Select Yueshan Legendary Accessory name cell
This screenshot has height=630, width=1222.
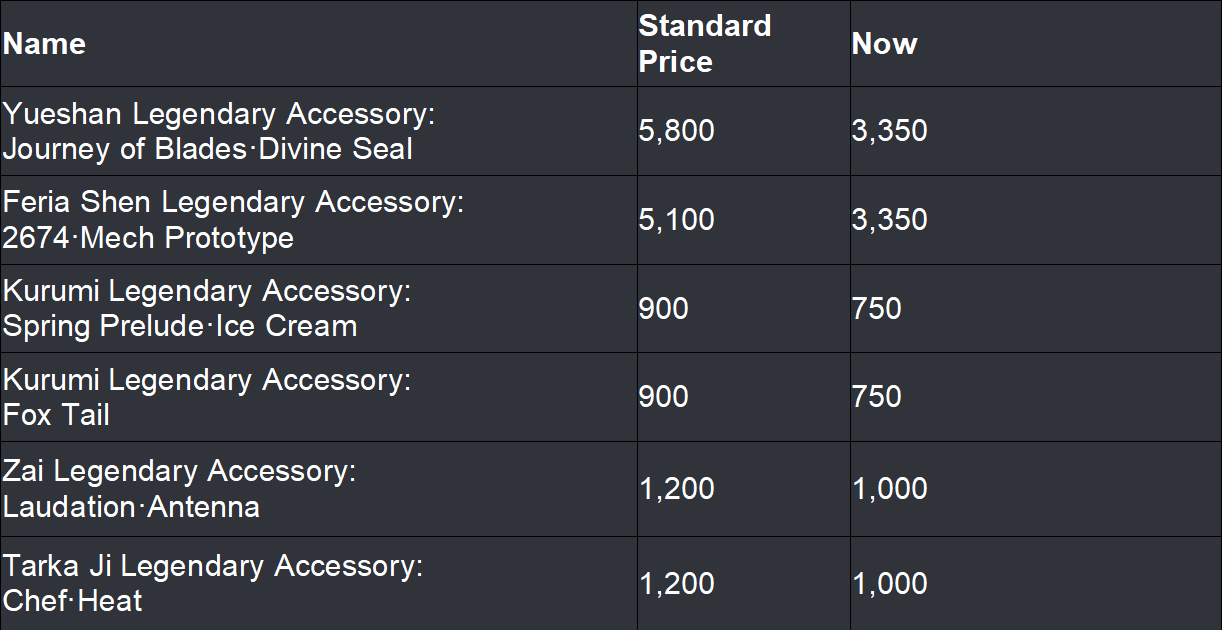pos(219,131)
